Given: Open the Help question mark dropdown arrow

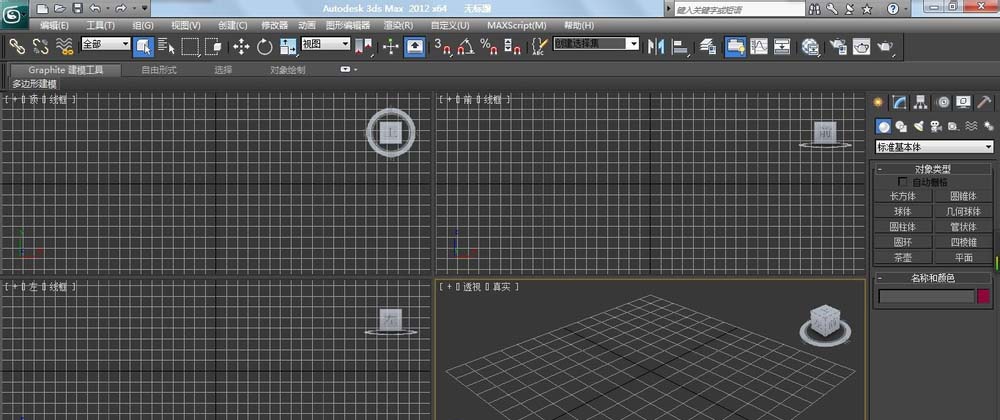Looking at the screenshot, I should pyautogui.click(x=906, y=10).
